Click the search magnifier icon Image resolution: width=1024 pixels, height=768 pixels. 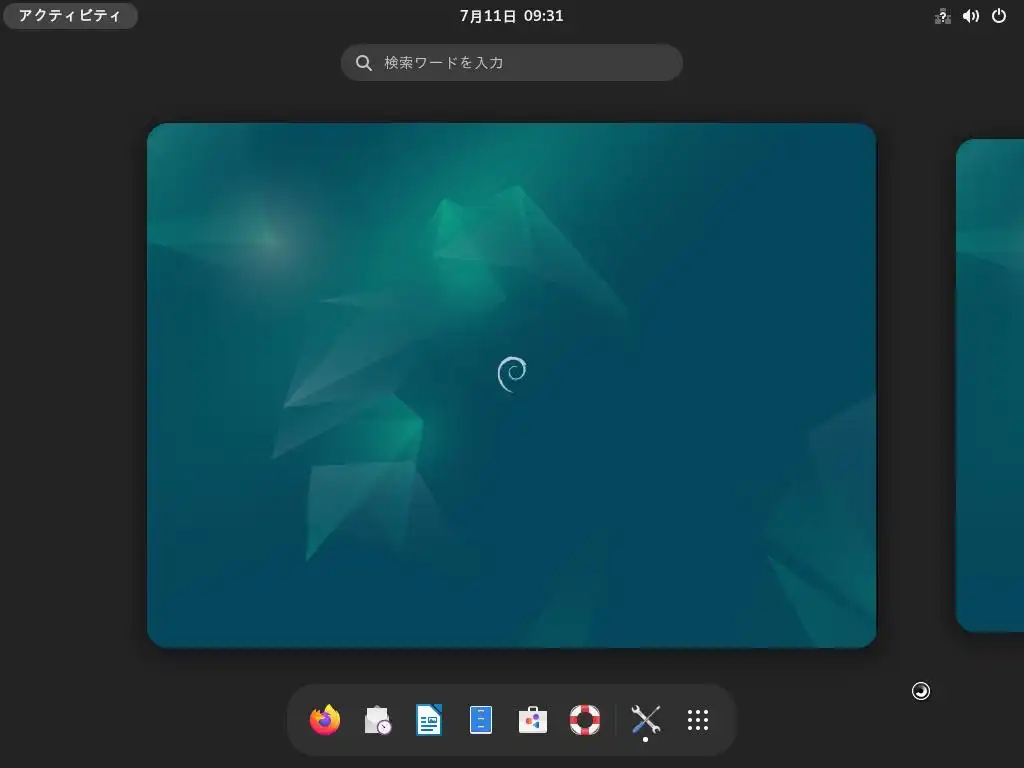click(x=364, y=63)
